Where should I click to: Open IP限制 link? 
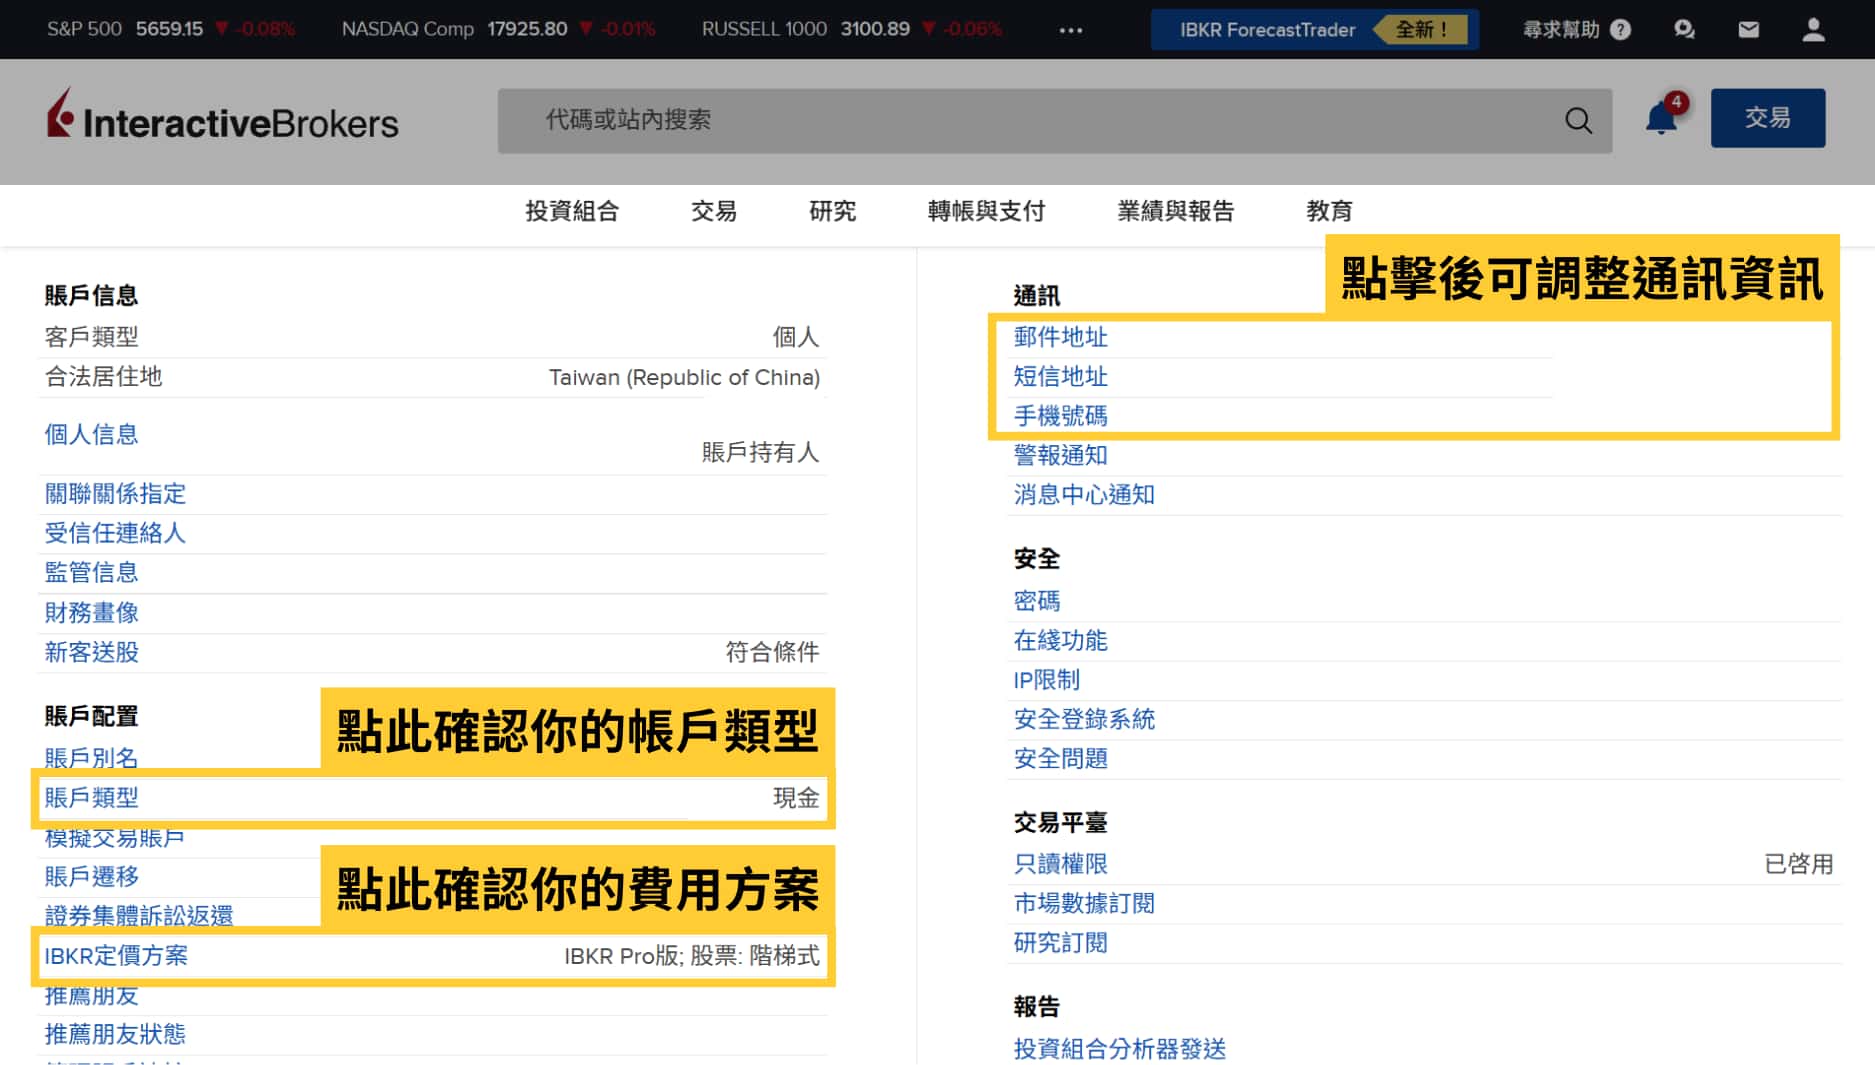(x=1047, y=680)
